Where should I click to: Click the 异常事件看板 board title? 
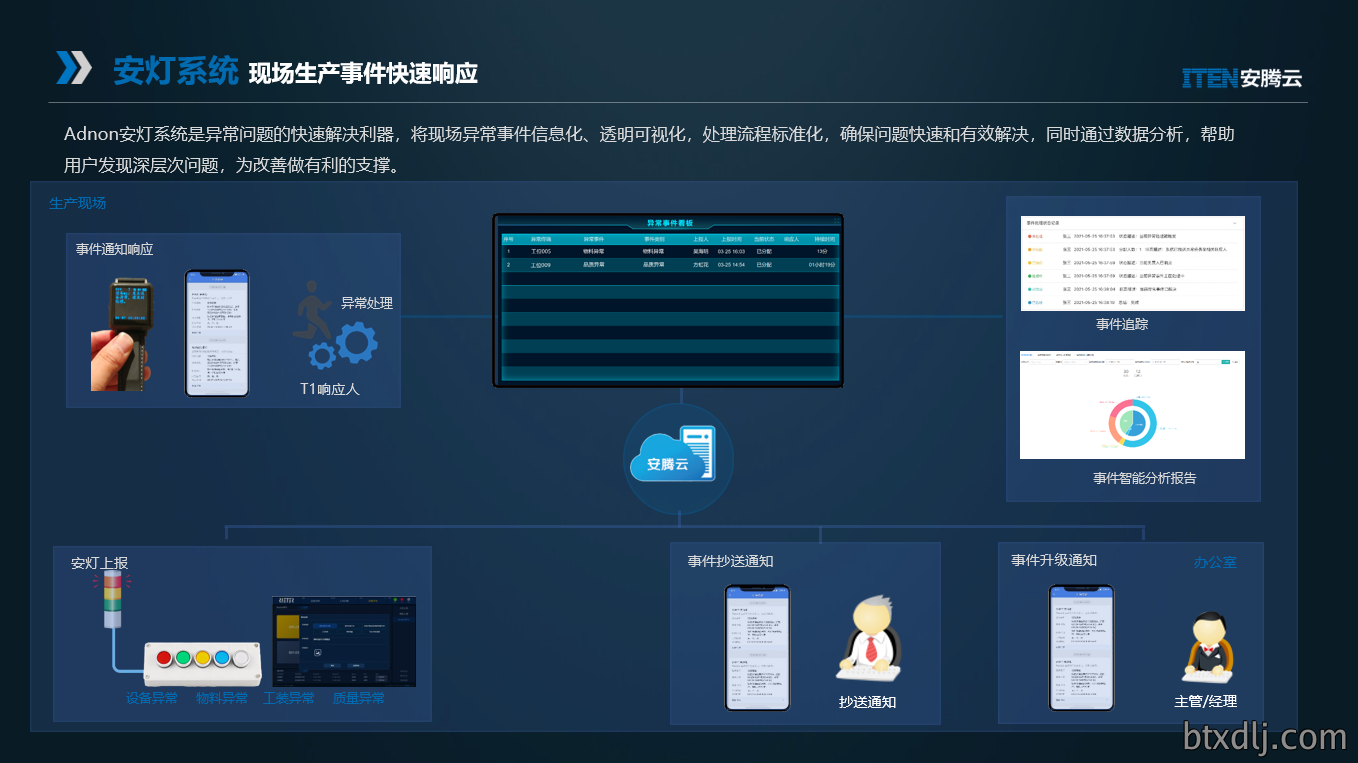pos(669,223)
